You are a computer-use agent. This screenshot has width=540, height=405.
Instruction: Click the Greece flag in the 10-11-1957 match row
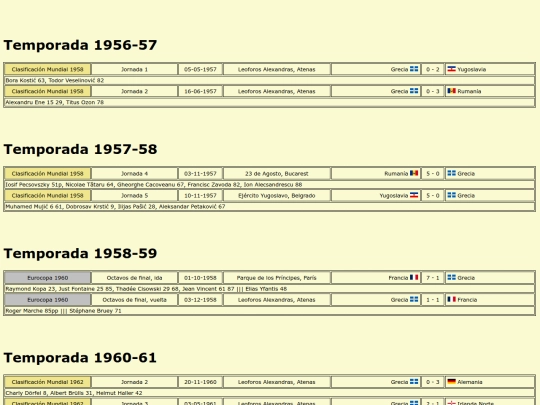[x=451, y=195]
